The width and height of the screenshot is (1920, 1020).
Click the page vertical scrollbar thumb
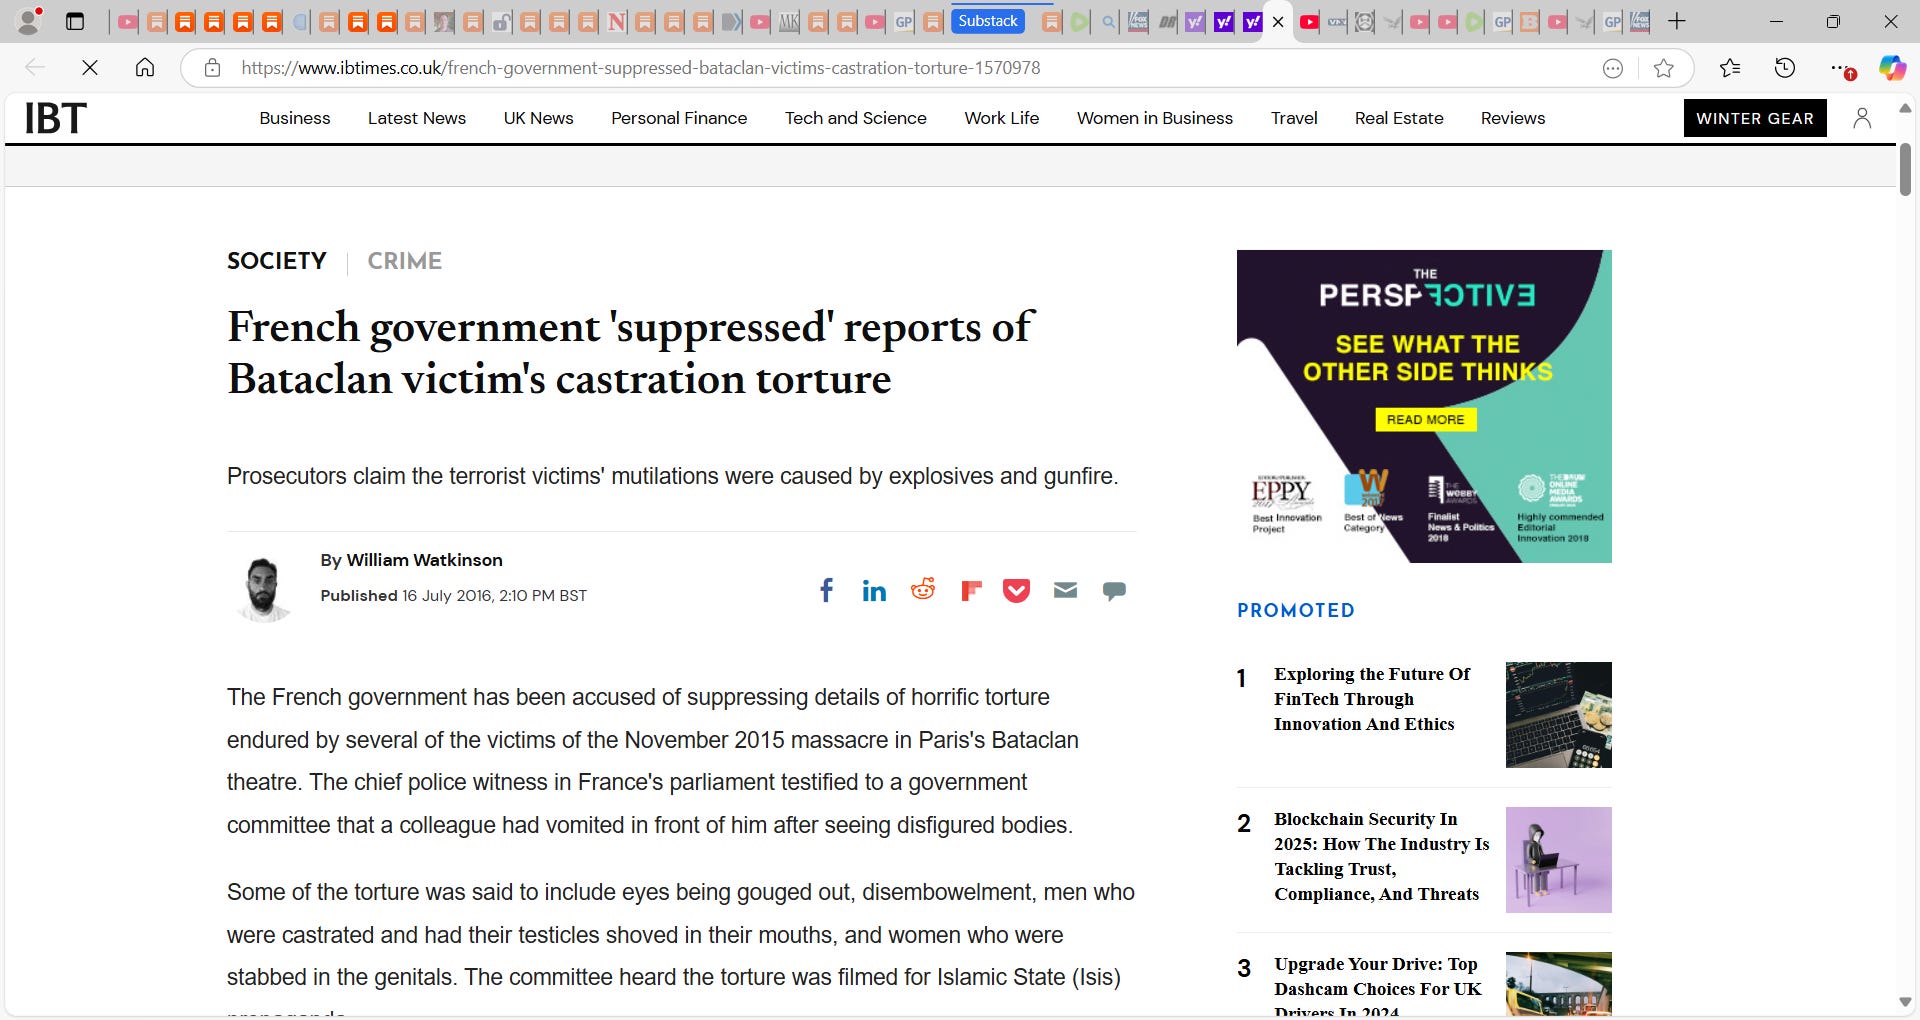(x=1905, y=169)
